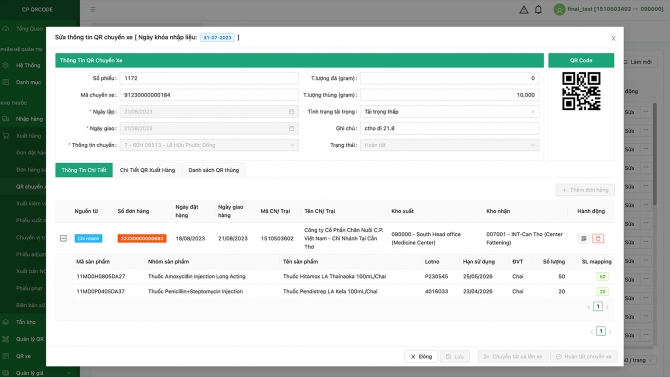Expand Xuất hàng in the sidebar
The height and width of the screenshot is (377, 670).
pos(28,136)
